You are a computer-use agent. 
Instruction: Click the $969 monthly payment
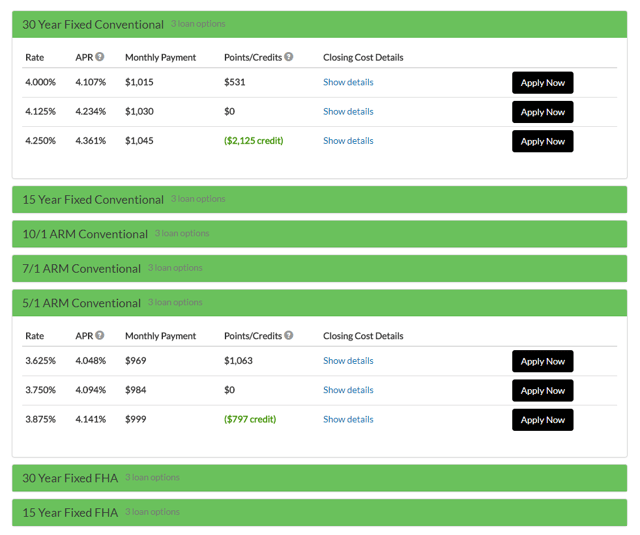click(136, 361)
